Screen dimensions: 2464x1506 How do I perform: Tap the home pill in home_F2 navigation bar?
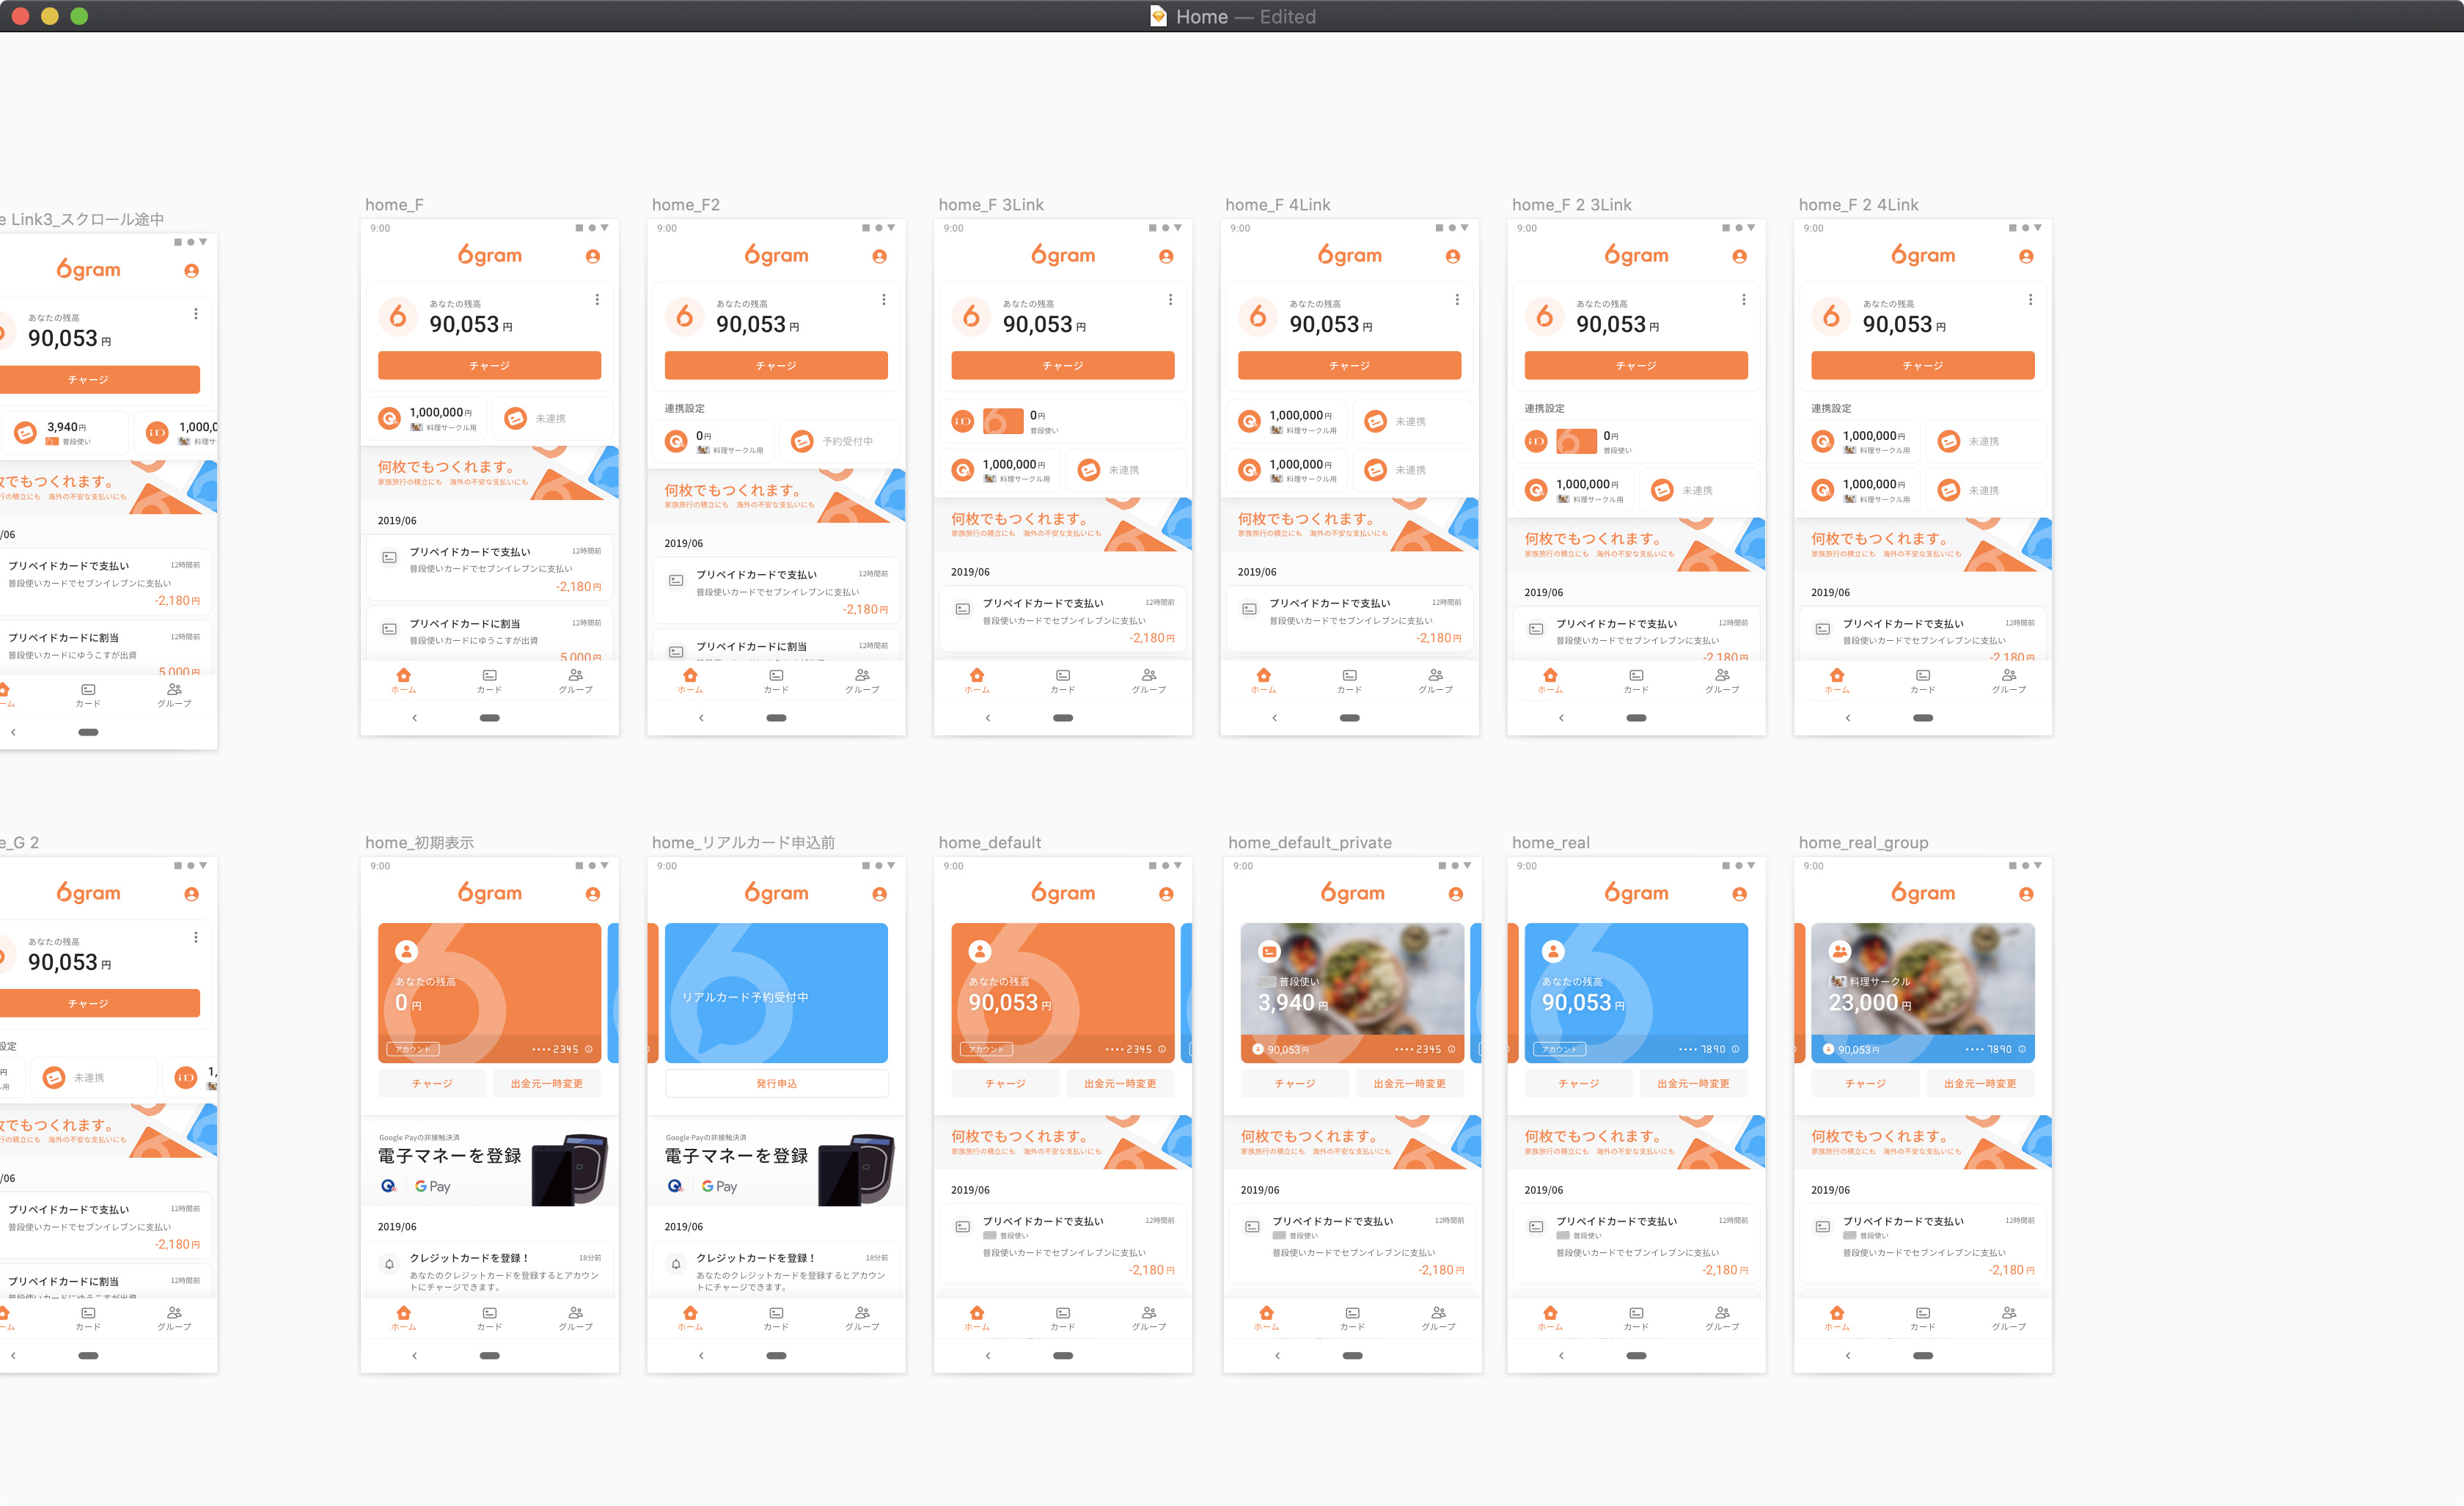776,718
